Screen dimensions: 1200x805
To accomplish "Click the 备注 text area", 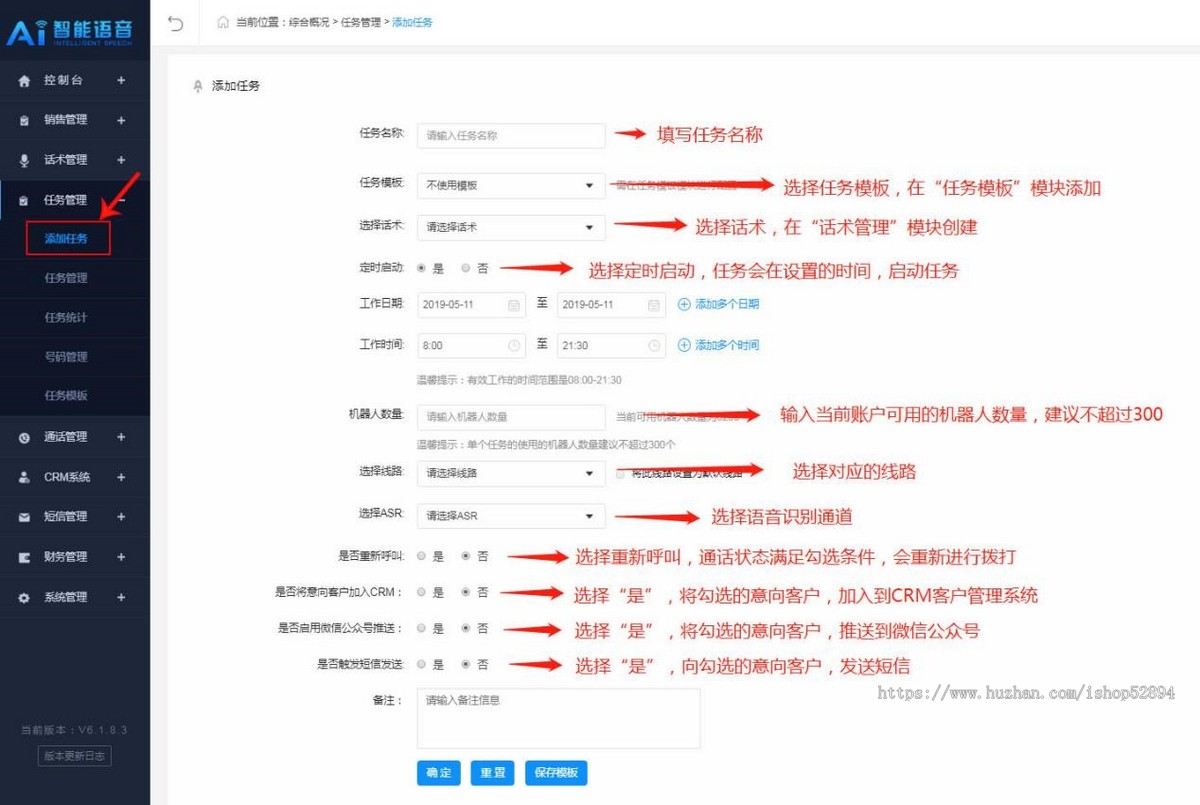I will 558,718.
